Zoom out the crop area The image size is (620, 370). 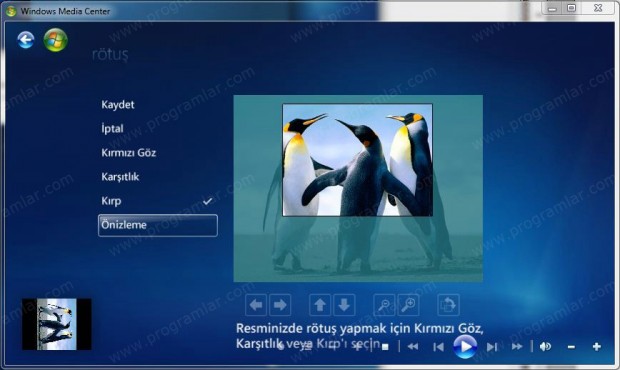click(x=384, y=305)
